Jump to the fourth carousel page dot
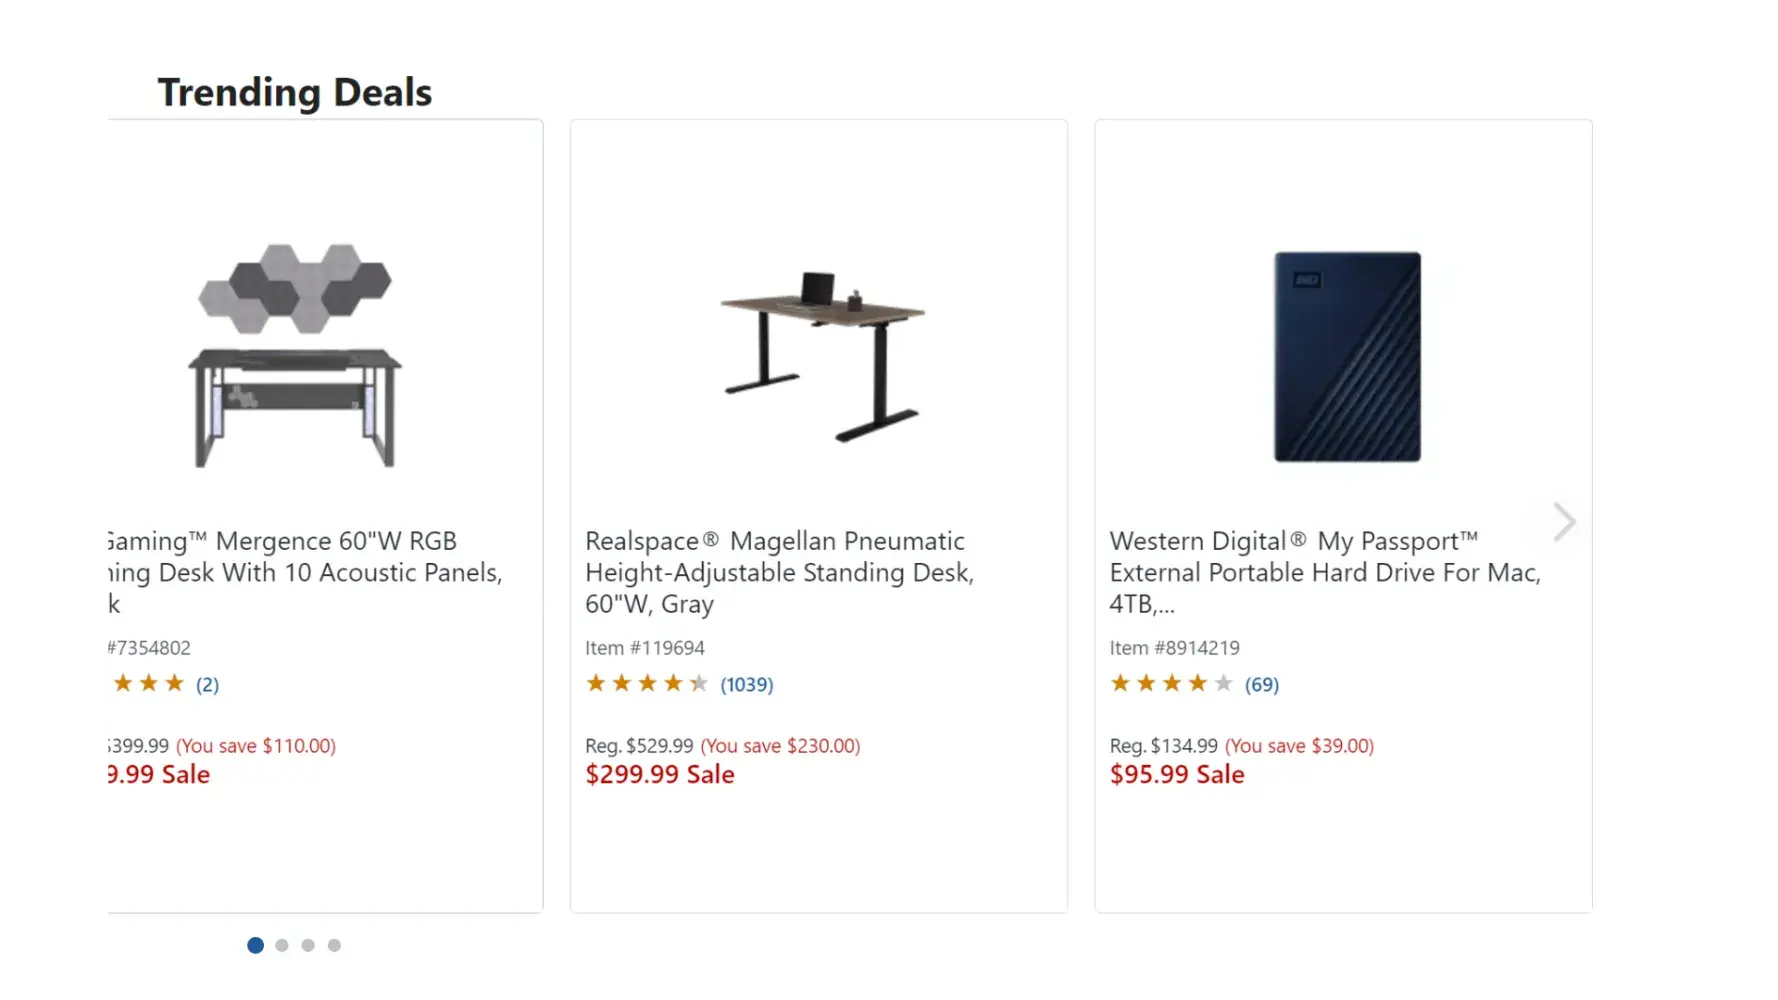 pos(334,945)
